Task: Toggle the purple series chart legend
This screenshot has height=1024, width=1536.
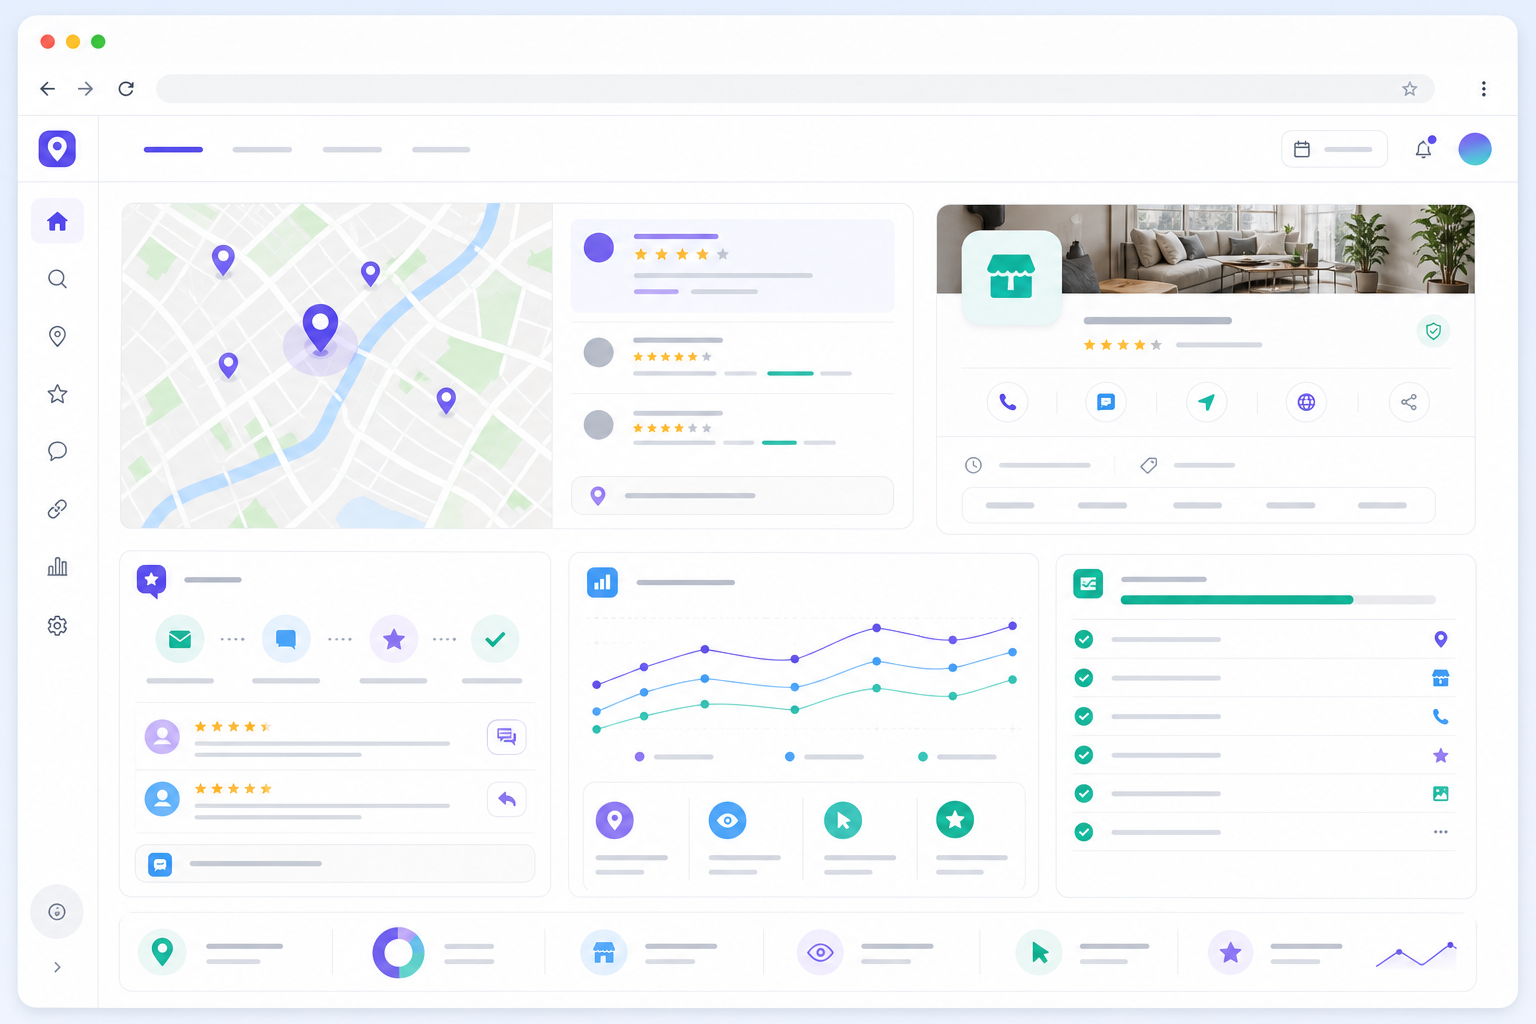Action: [x=674, y=757]
